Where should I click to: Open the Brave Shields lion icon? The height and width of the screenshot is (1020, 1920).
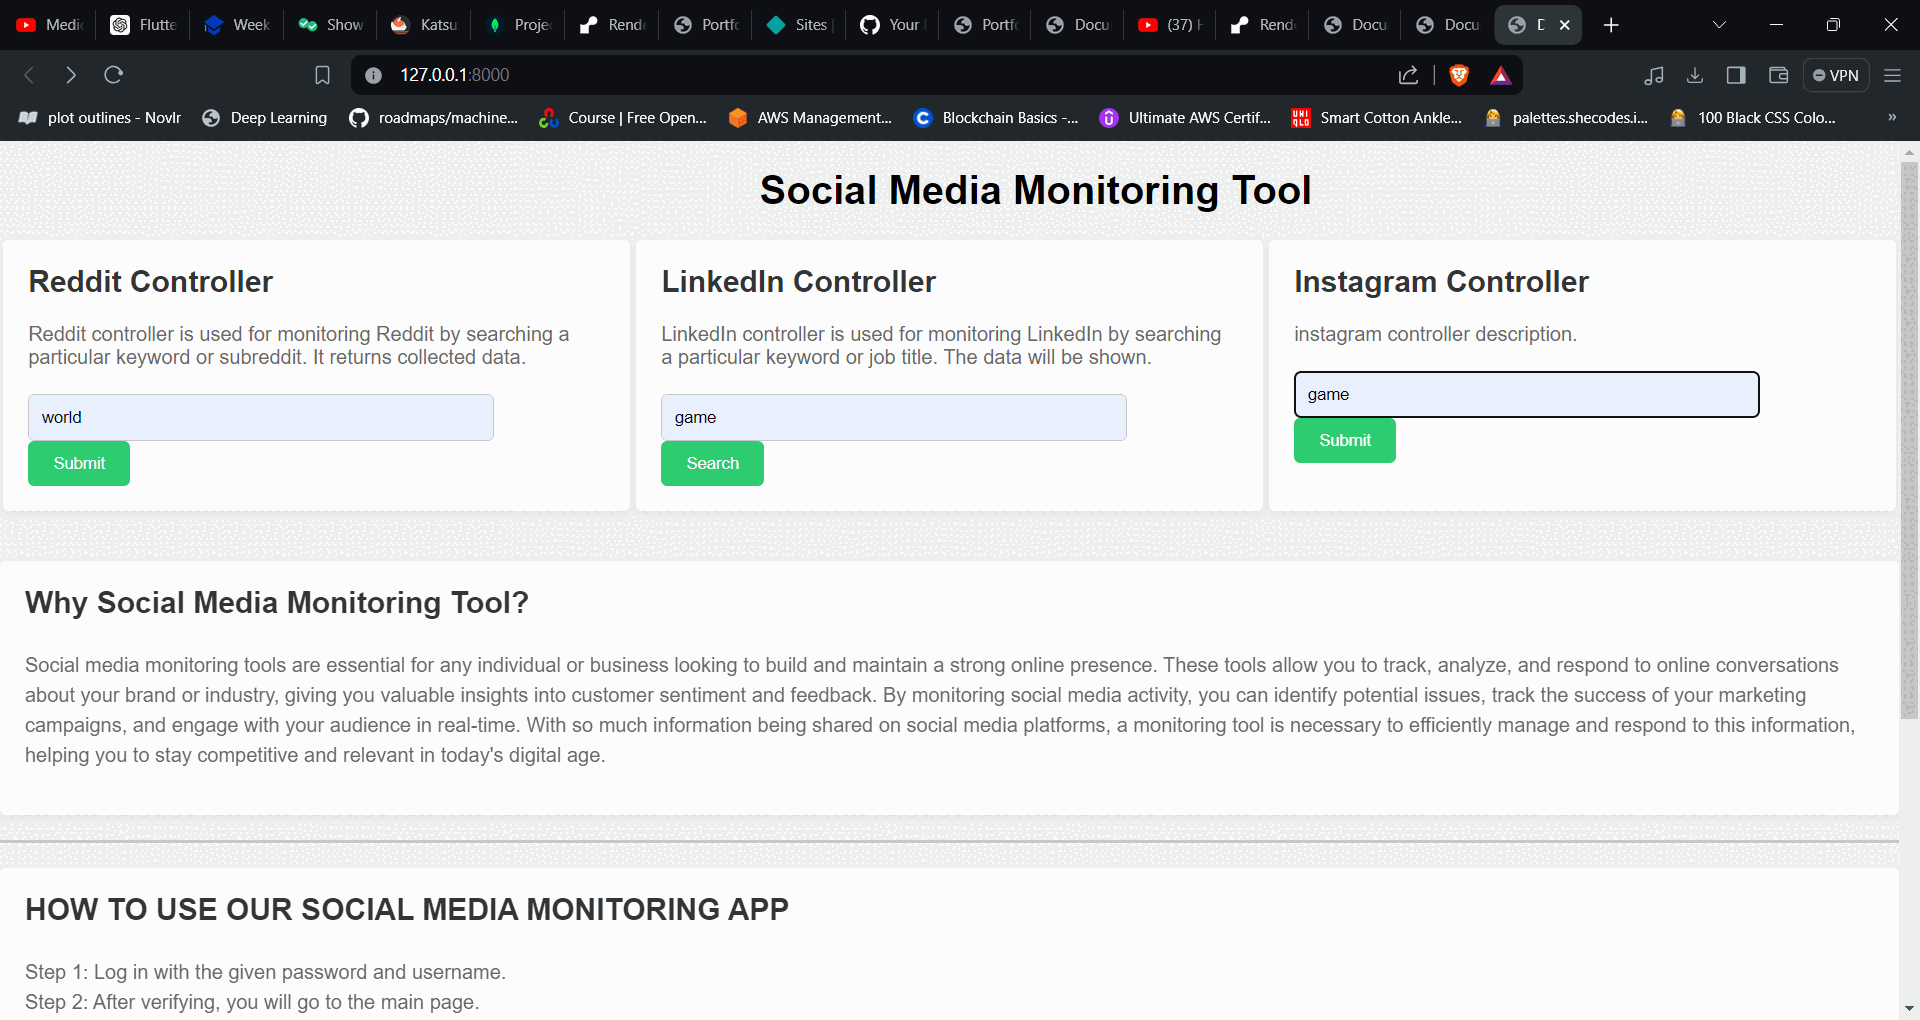(1459, 75)
